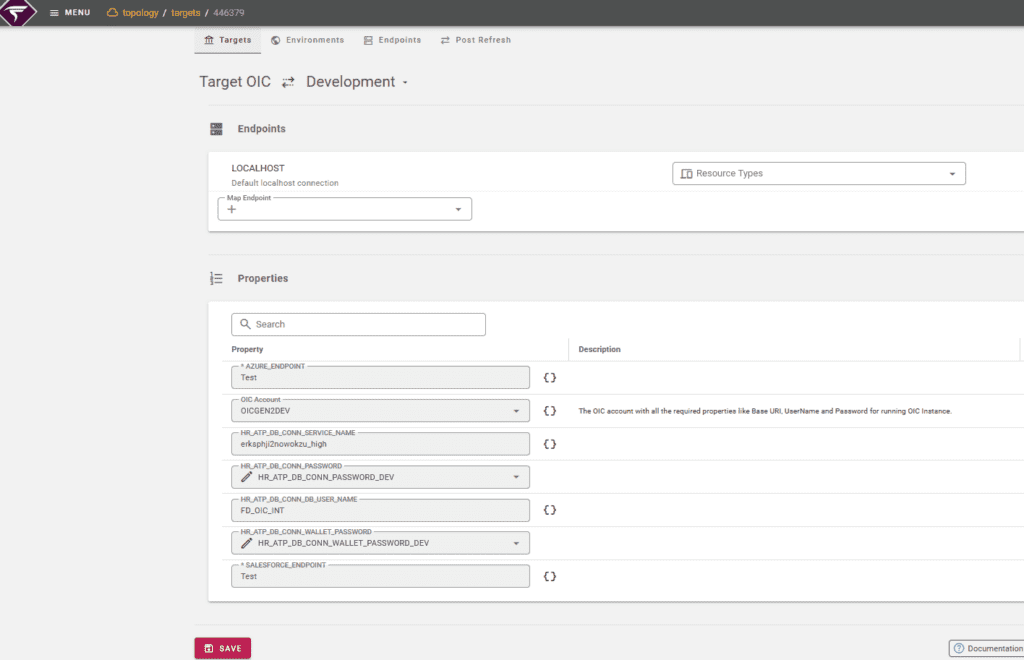Switch to the Environments tab
1024x660 pixels.
coord(308,40)
